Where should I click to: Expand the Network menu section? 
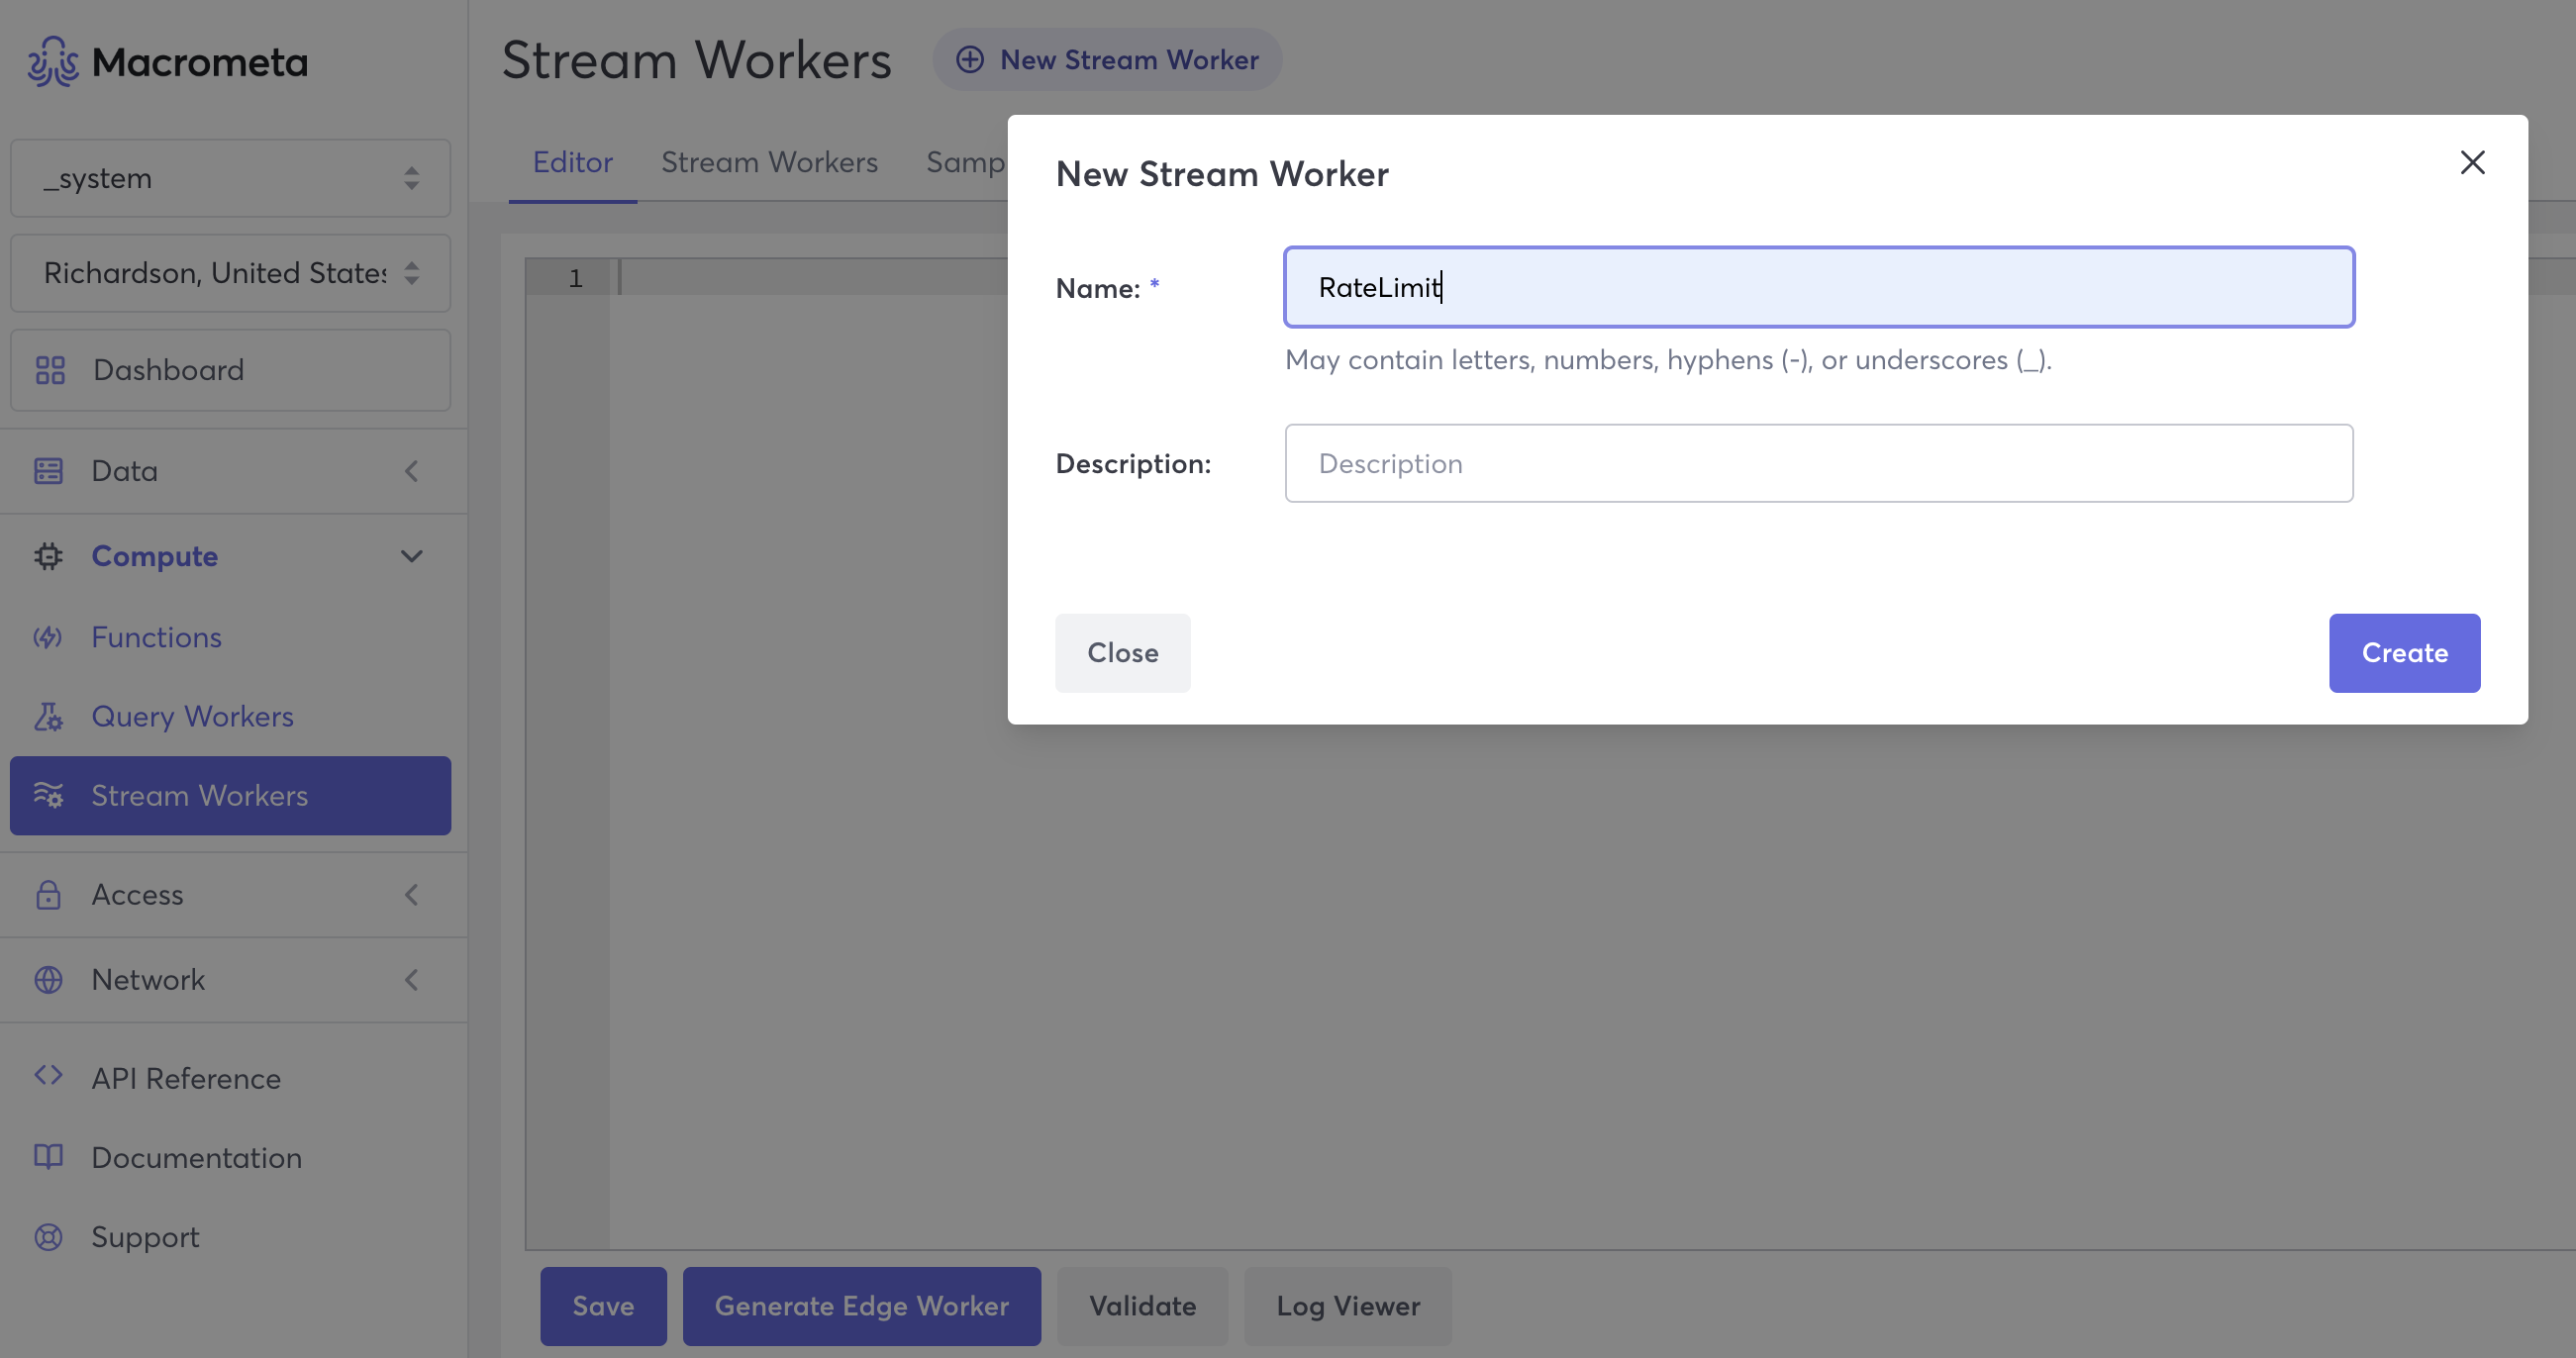(x=411, y=980)
